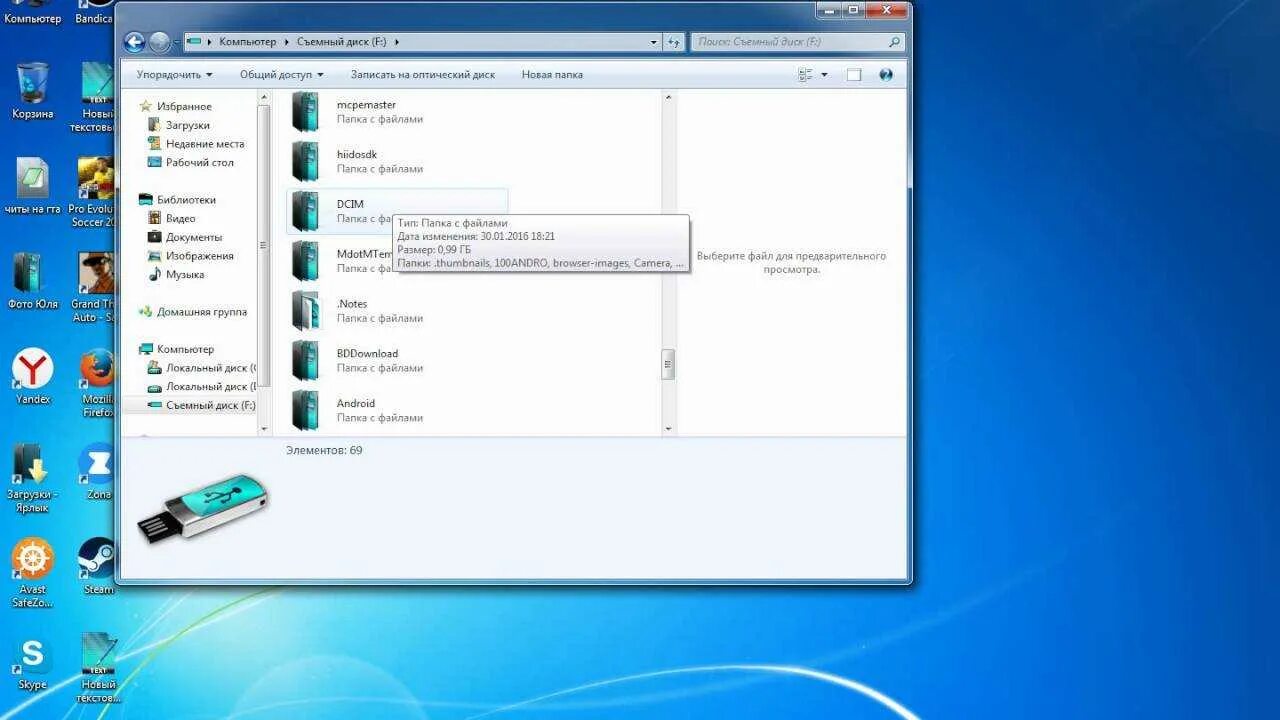Click the Back navigation arrow
Viewport: 1280px width, 720px height.
(135, 42)
